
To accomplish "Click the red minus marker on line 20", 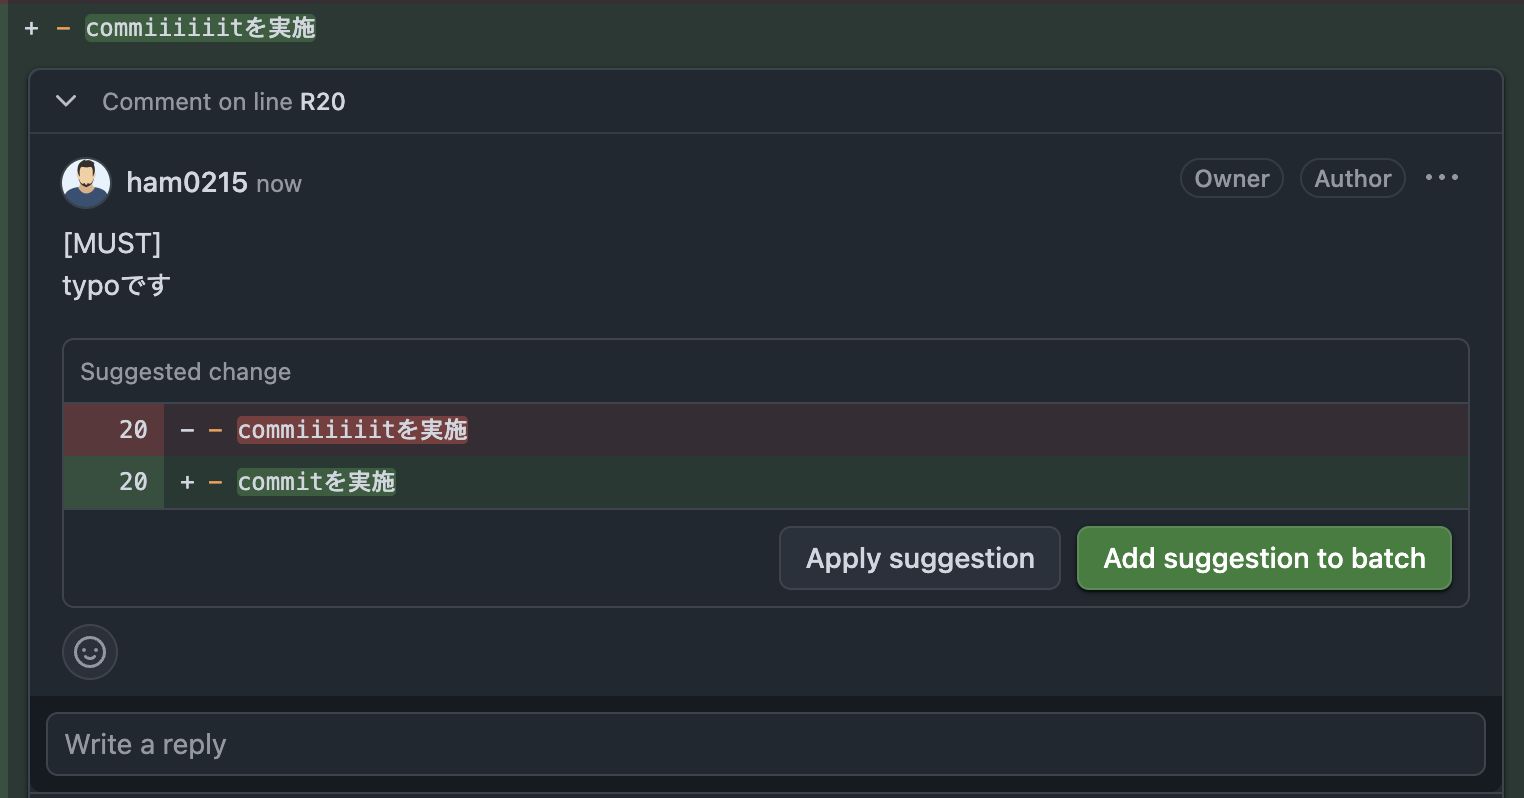I will (x=186, y=429).
